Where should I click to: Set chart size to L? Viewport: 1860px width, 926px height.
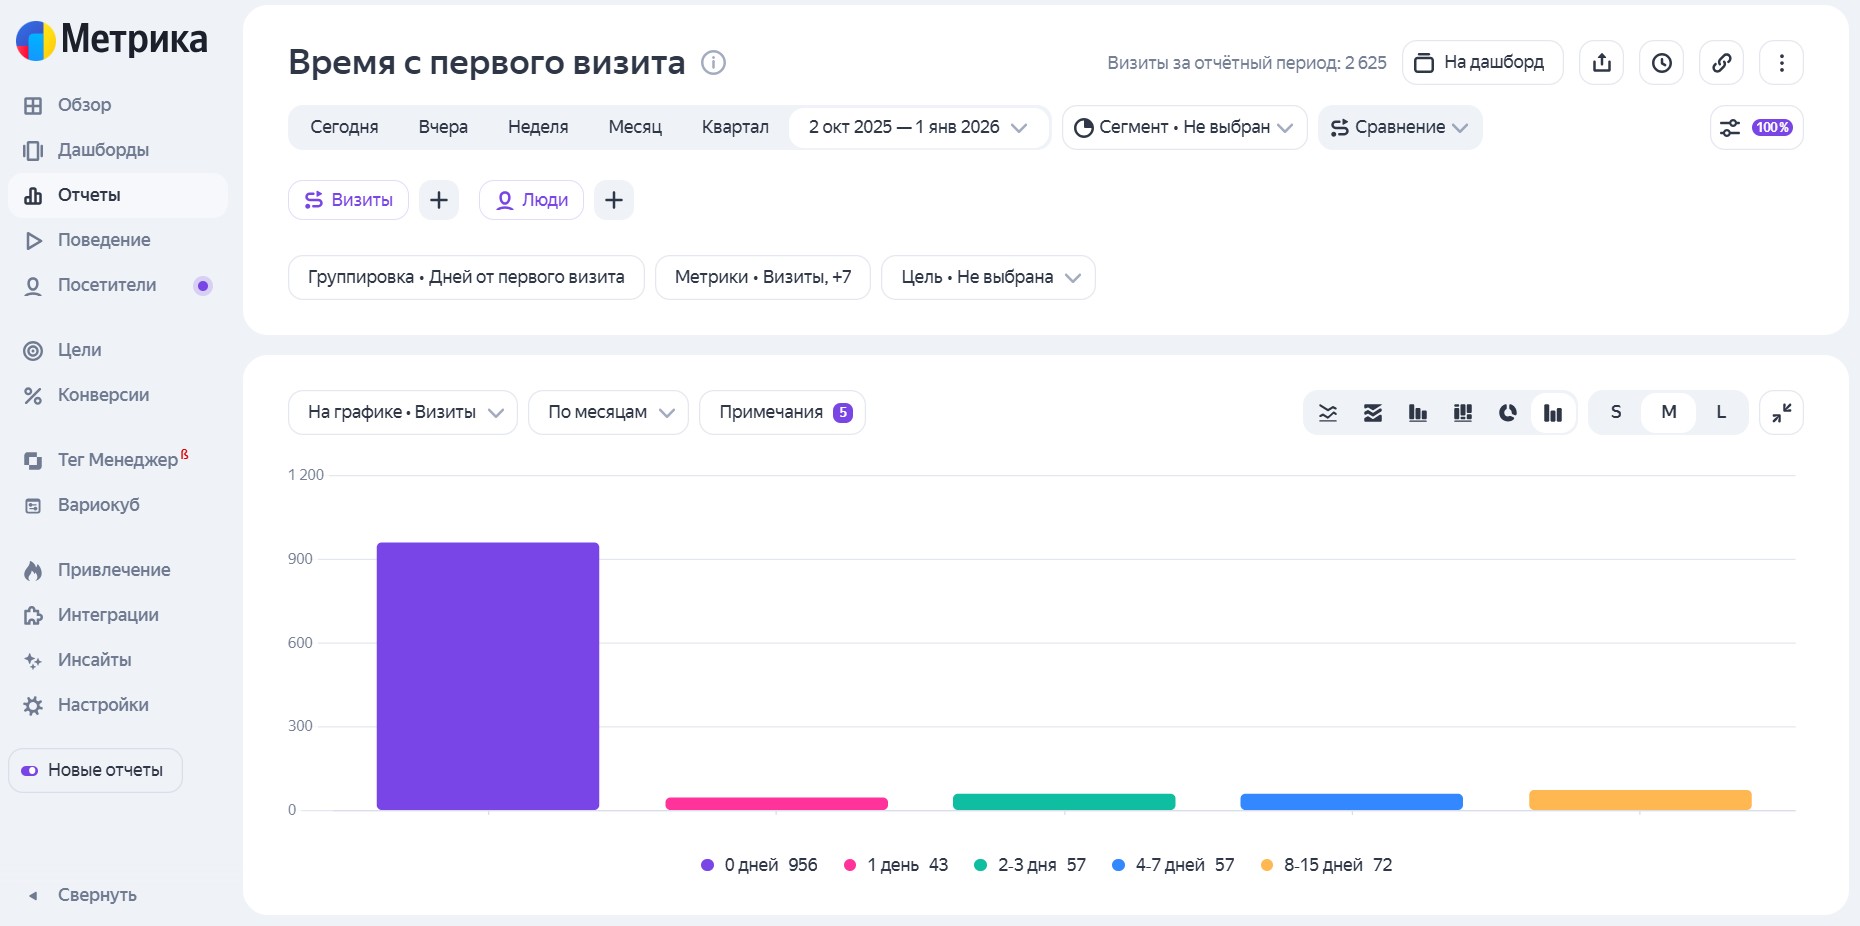[1721, 412]
